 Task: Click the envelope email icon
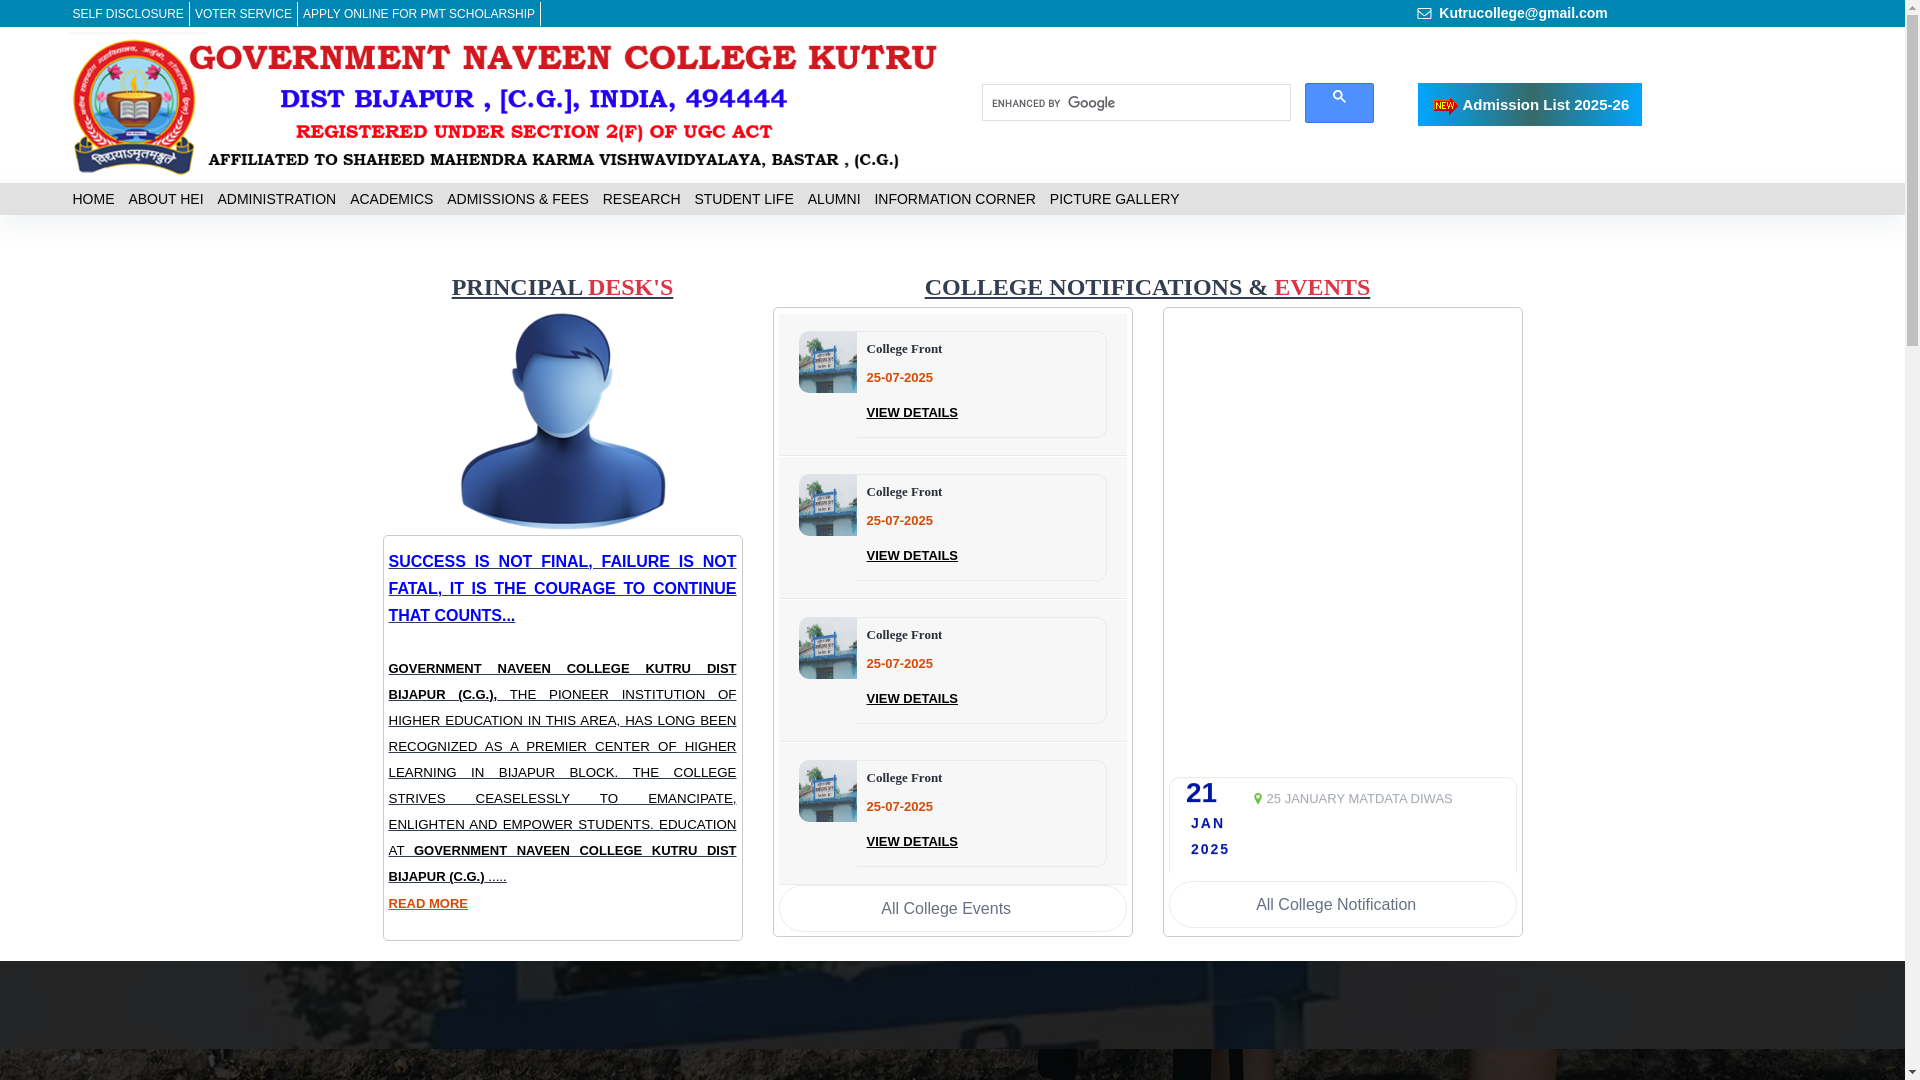point(1424,14)
